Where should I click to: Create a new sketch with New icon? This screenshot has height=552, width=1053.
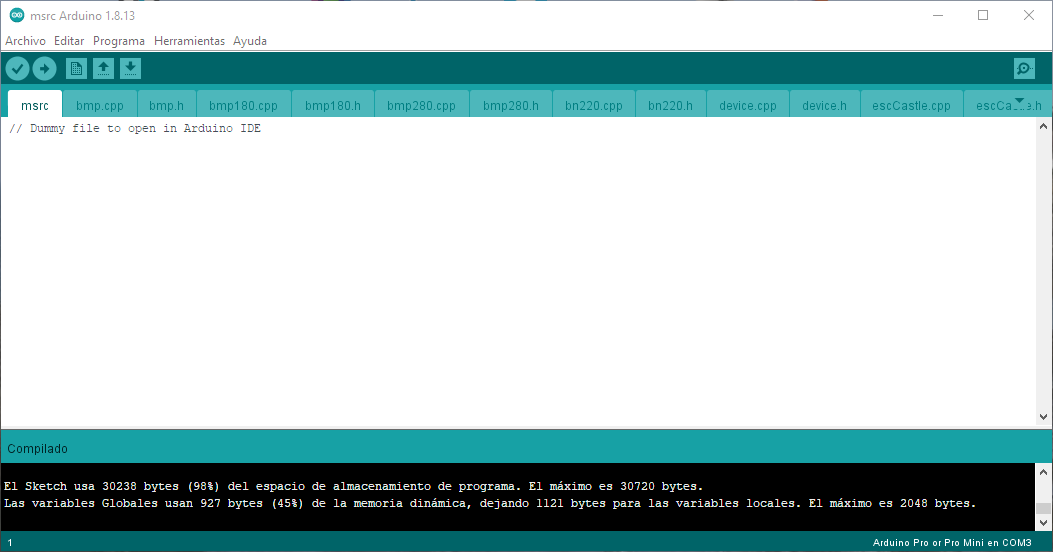76,68
